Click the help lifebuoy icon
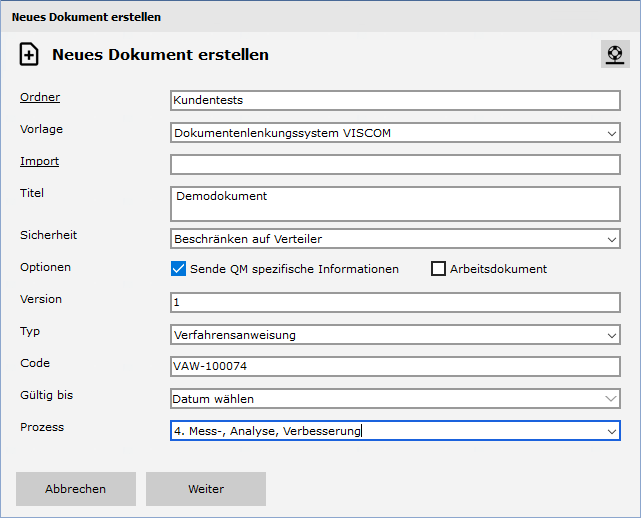 [615, 54]
